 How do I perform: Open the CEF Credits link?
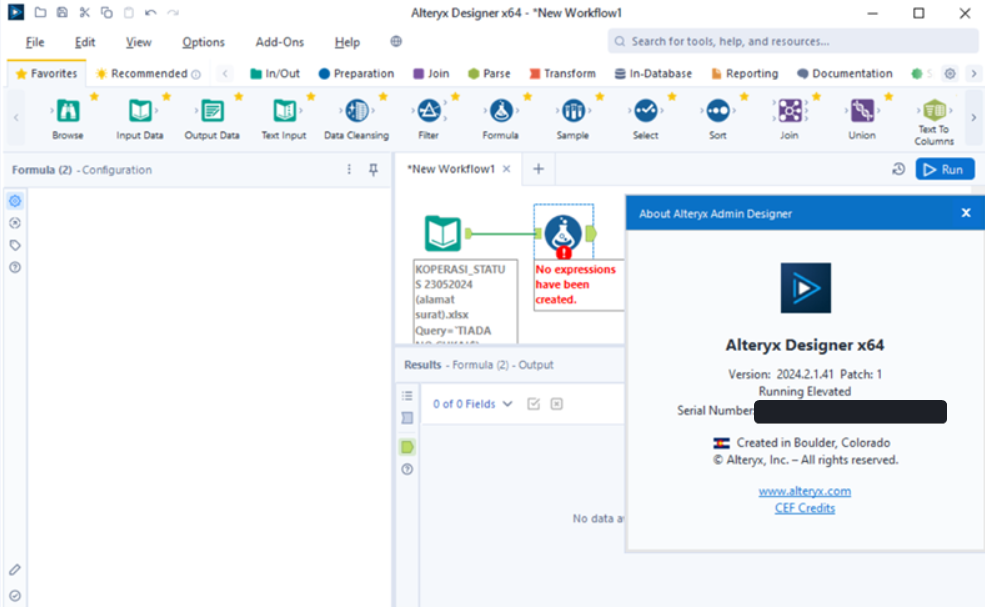pyautogui.click(x=804, y=507)
